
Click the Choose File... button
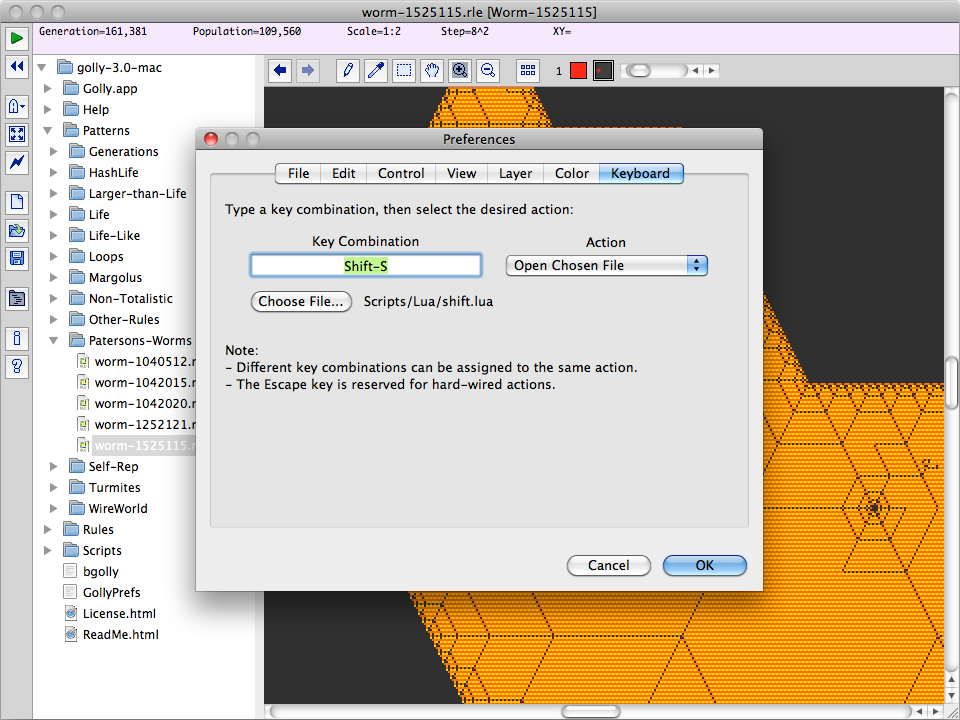tap(301, 301)
